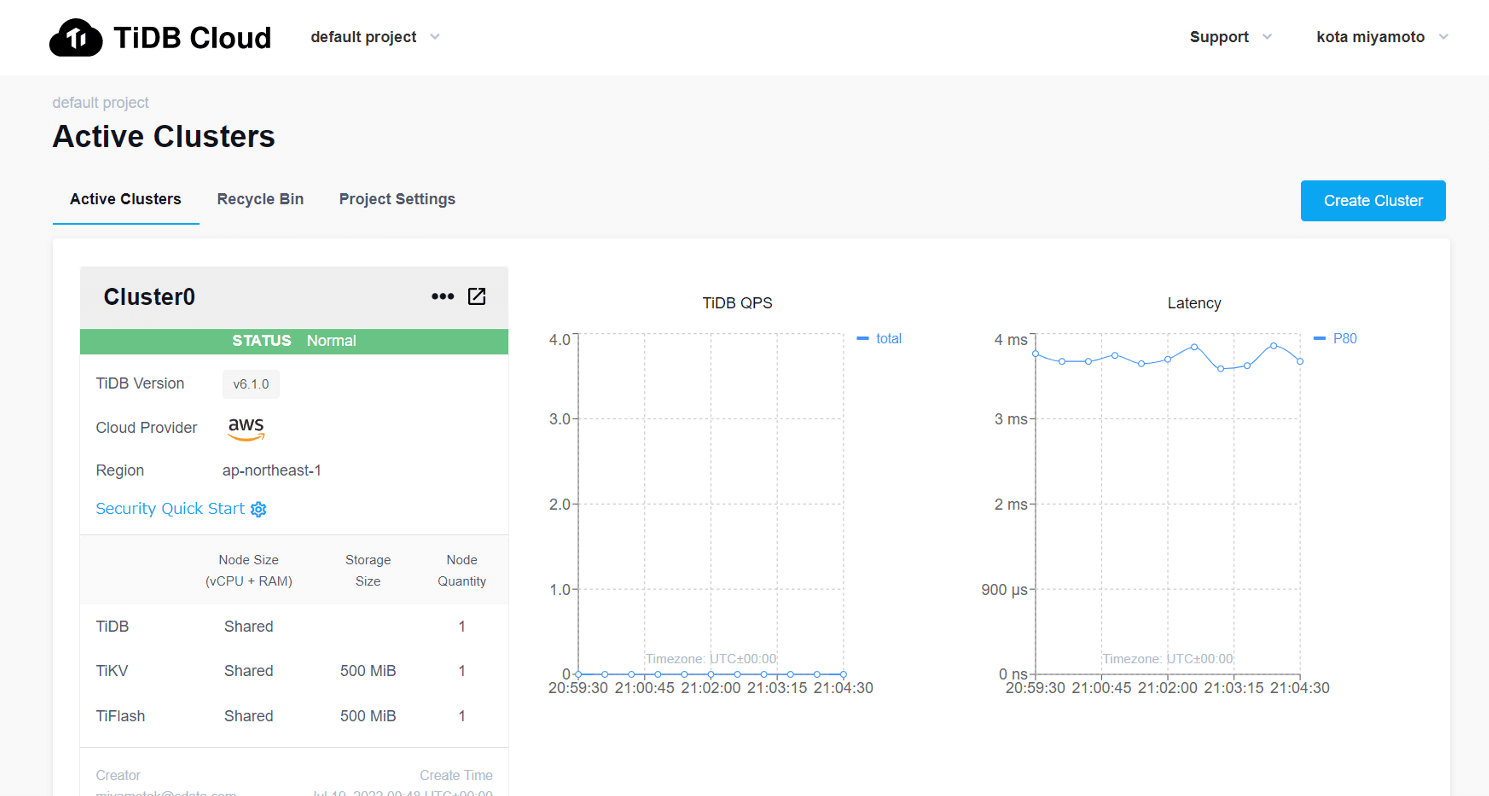This screenshot has height=796, width=1489.
Task: Click the AWS cloud provider logo
Action: (246, 428)
